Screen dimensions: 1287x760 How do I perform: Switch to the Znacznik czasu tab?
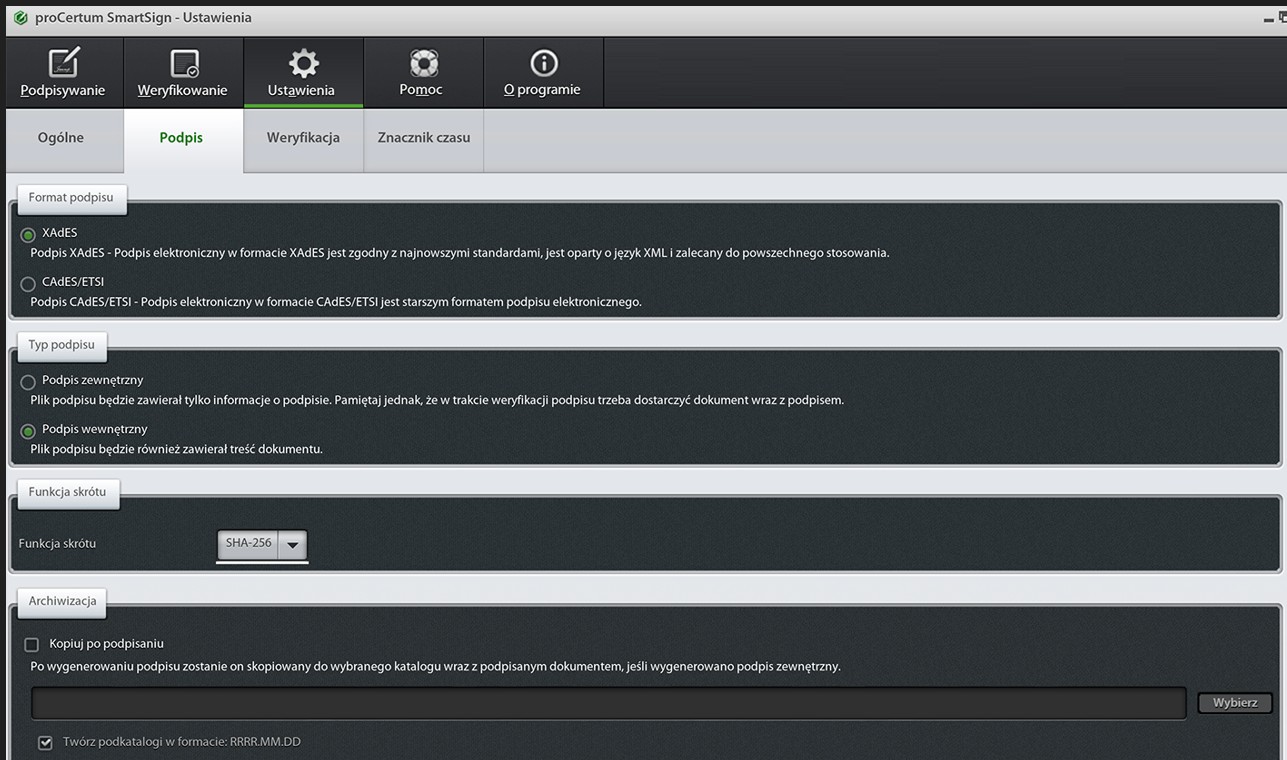(424, 138)
